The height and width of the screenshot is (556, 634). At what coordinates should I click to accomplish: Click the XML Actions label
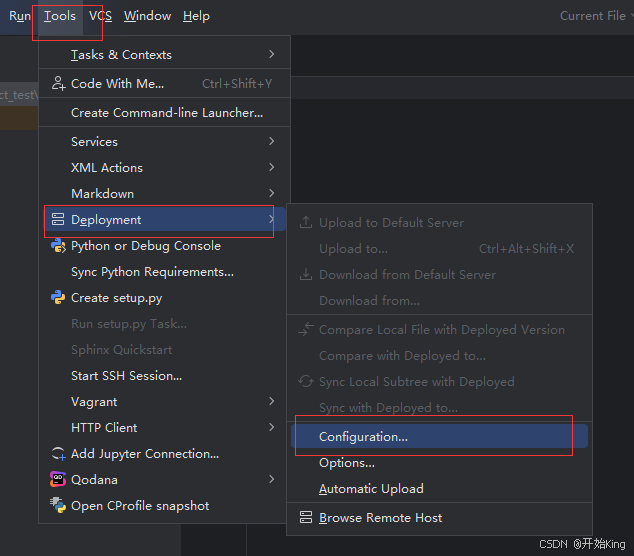tap(107, 167)
